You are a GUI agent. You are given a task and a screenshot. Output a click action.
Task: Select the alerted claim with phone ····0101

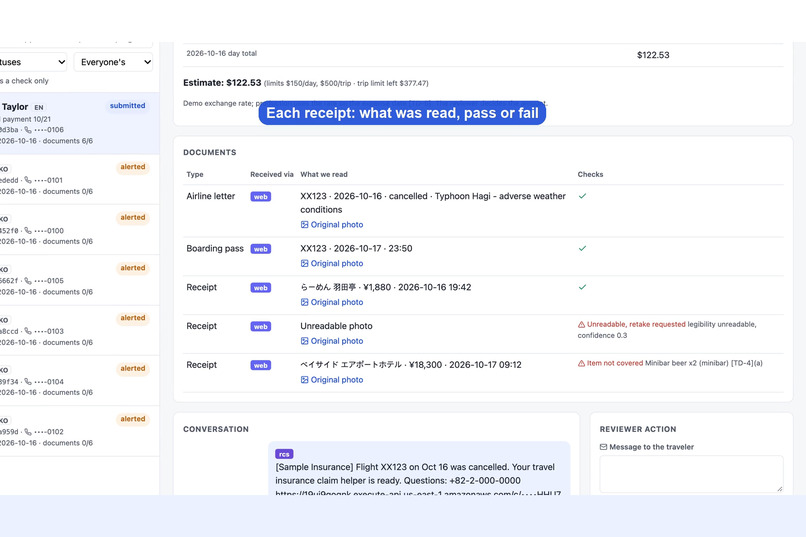pos(79,179)
